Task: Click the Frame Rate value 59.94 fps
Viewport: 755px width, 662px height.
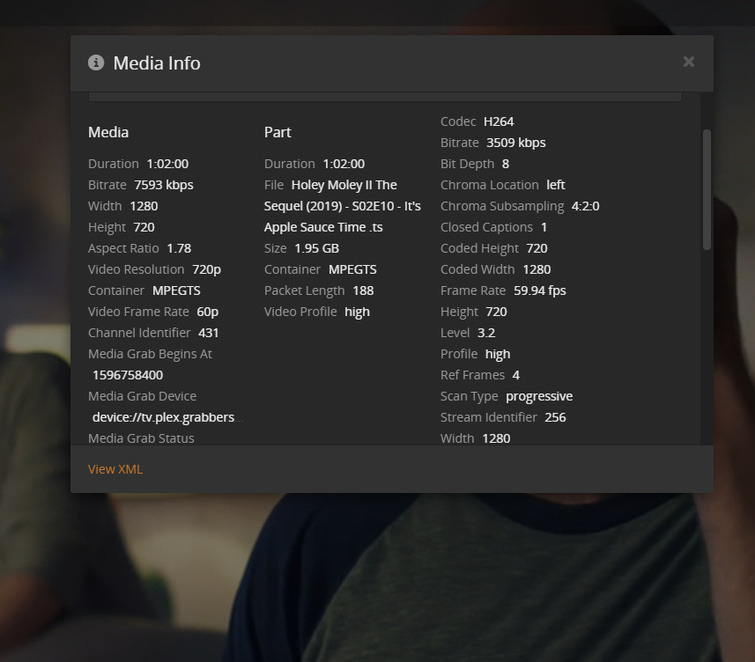Action: point(540,291)
